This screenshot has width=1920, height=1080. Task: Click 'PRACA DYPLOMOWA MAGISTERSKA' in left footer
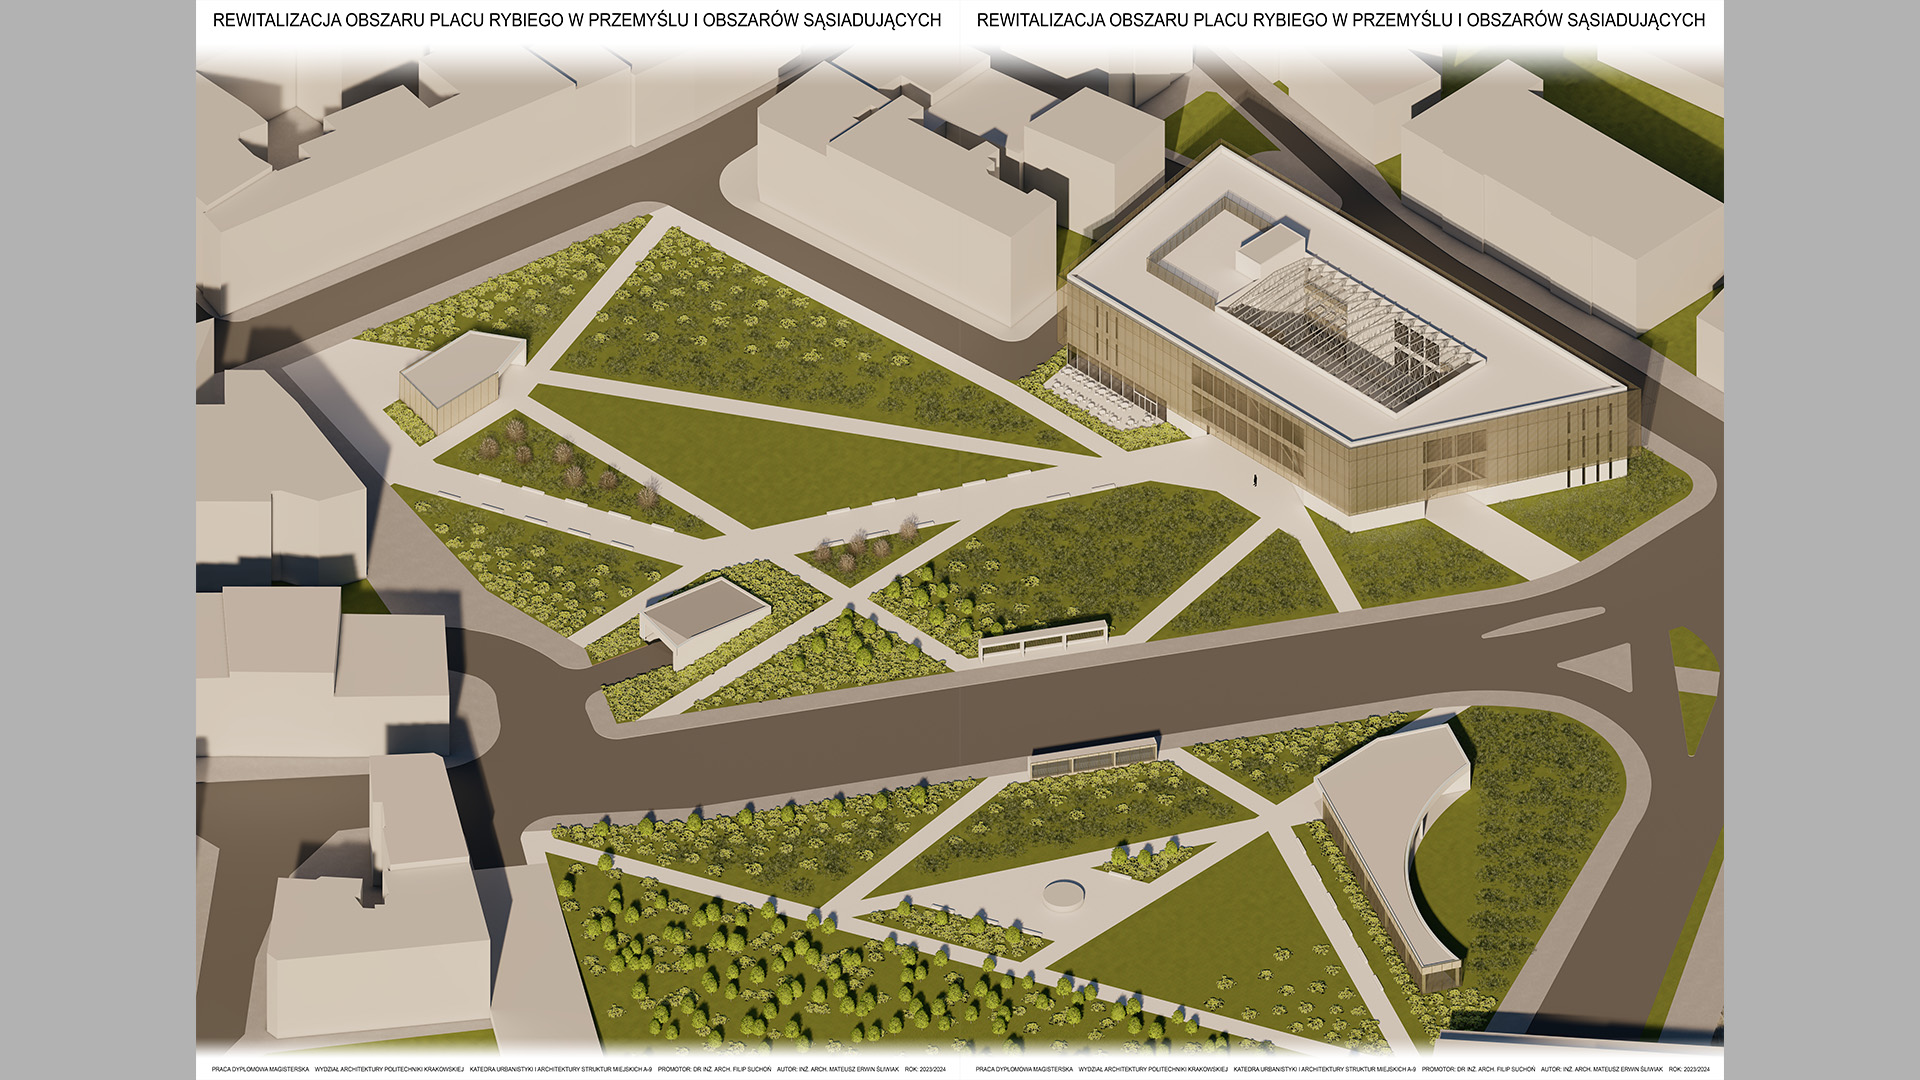coord(260,1069)
